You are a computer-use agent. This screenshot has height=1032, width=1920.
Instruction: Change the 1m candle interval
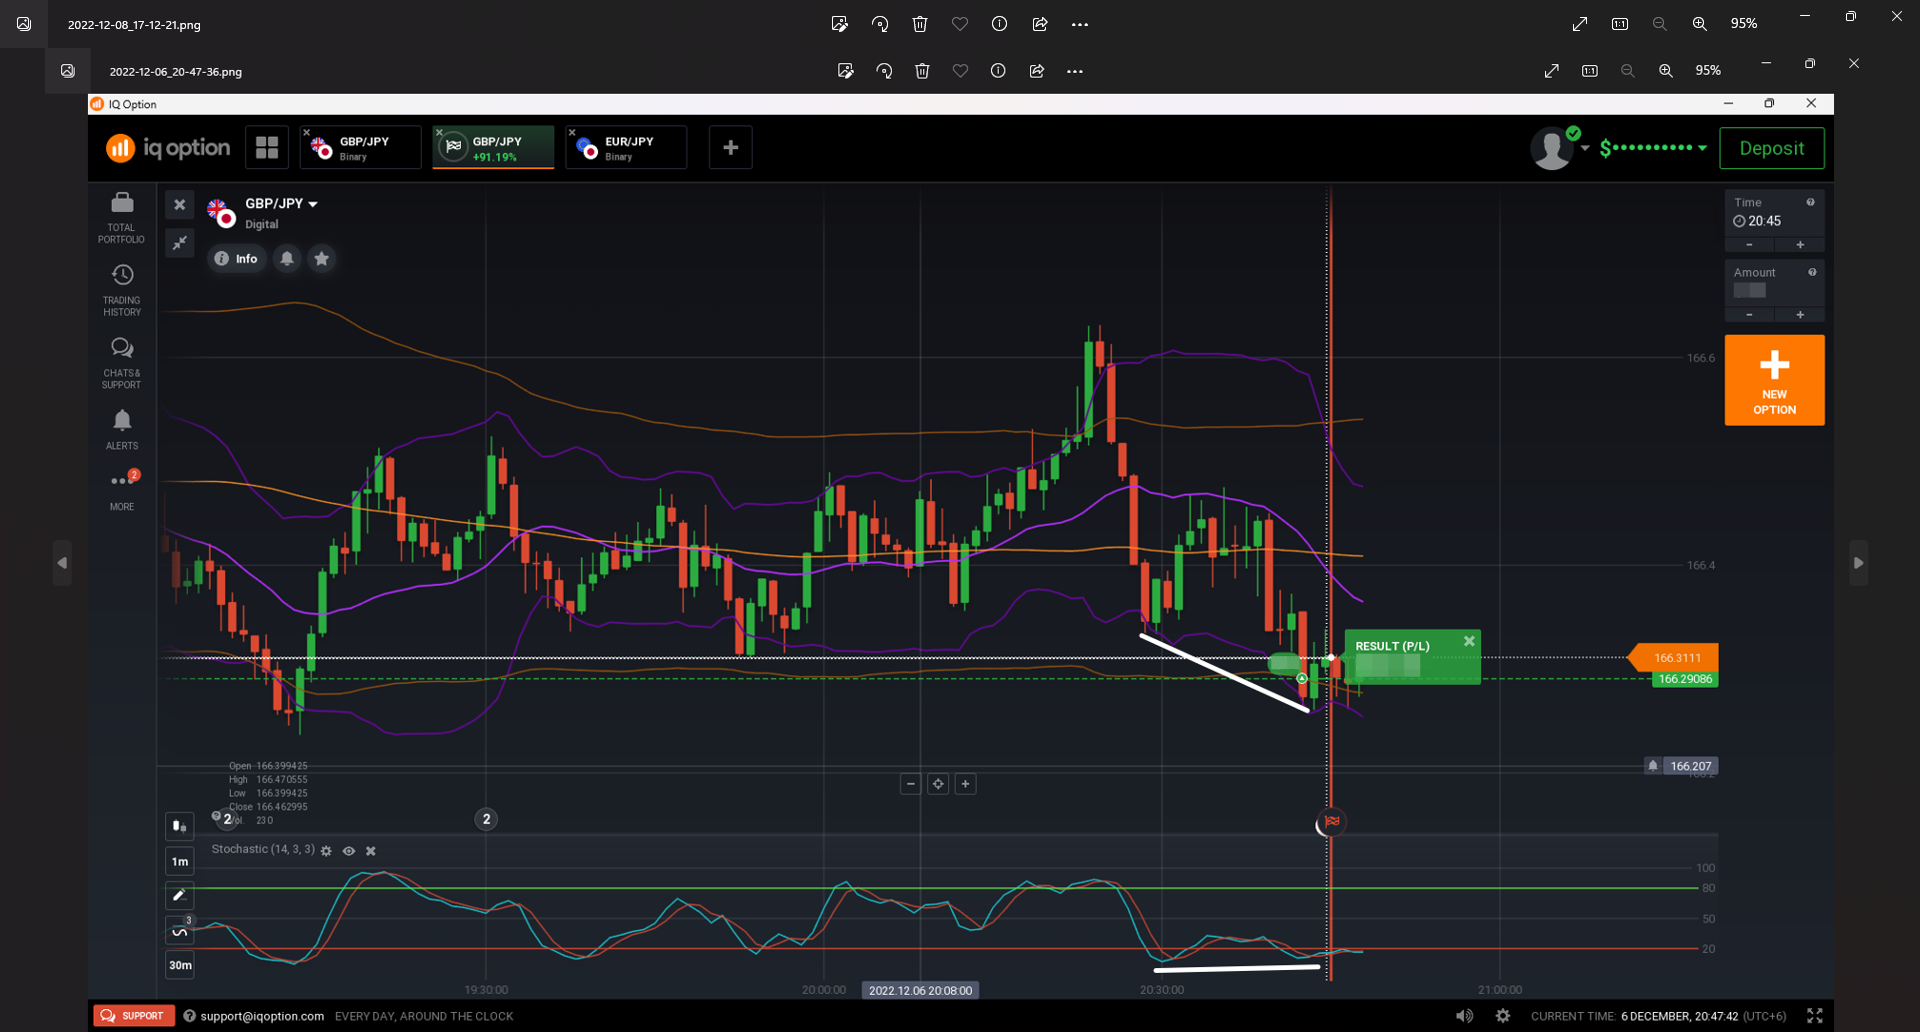pos(180,861)
